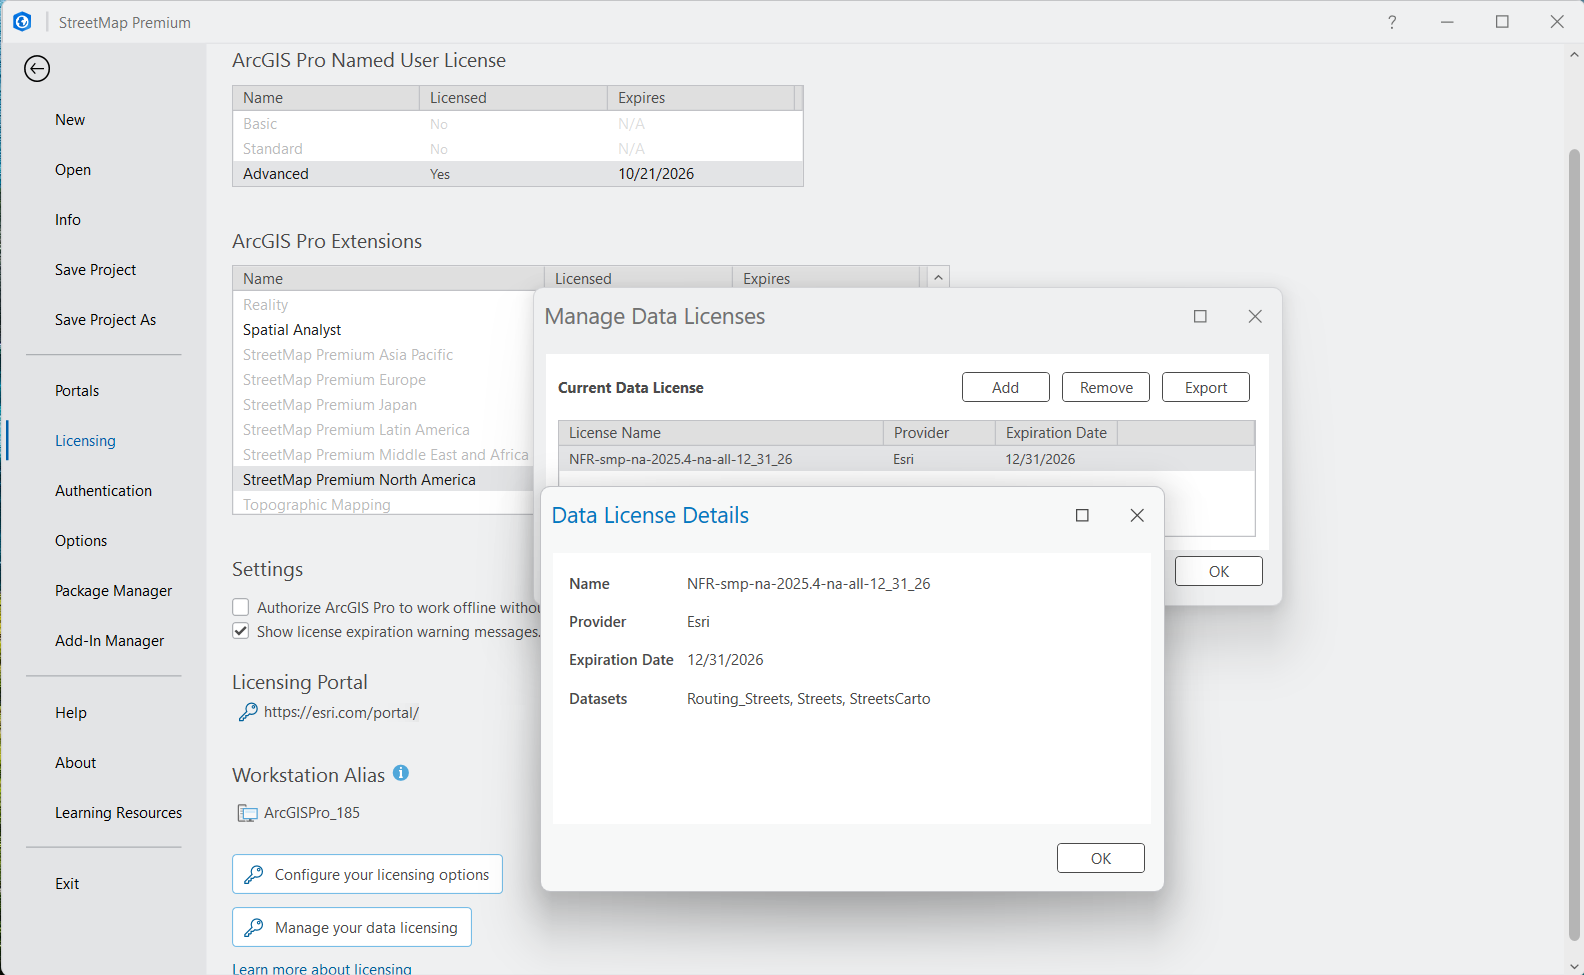Image resolution: width=1584 pixels, height=975 pixels.
Task: Uncheck Show license expiration warning messages
Action: pyautogui.click(x=241, y=631)
